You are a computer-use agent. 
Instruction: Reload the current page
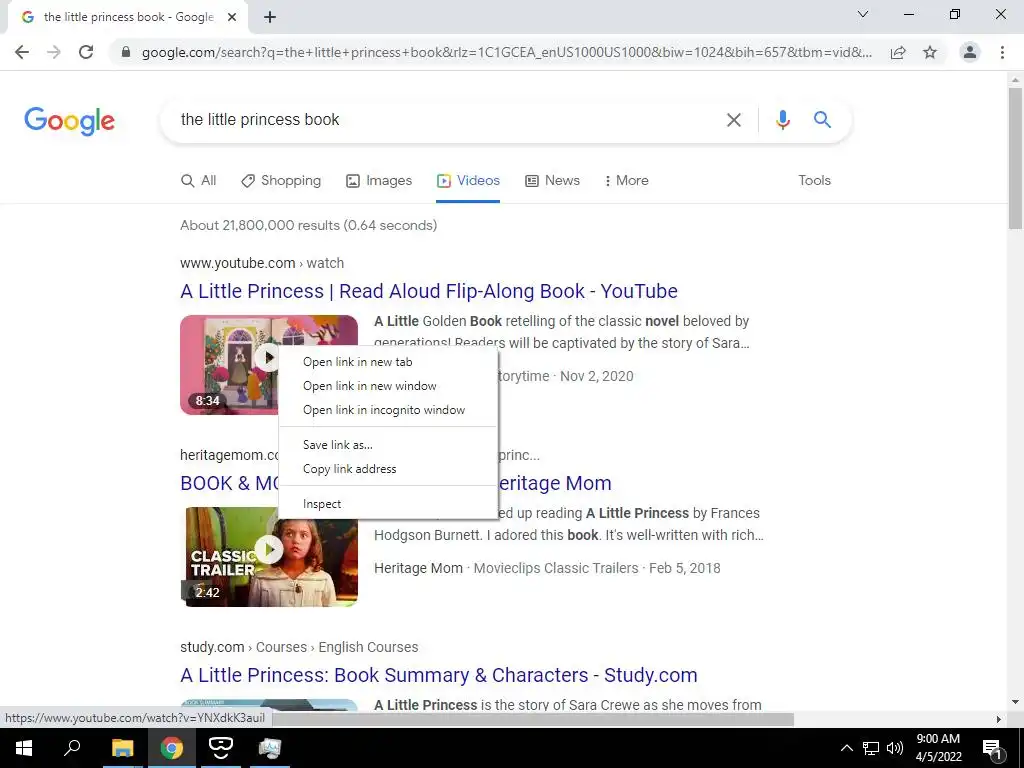tap(86, 52)
